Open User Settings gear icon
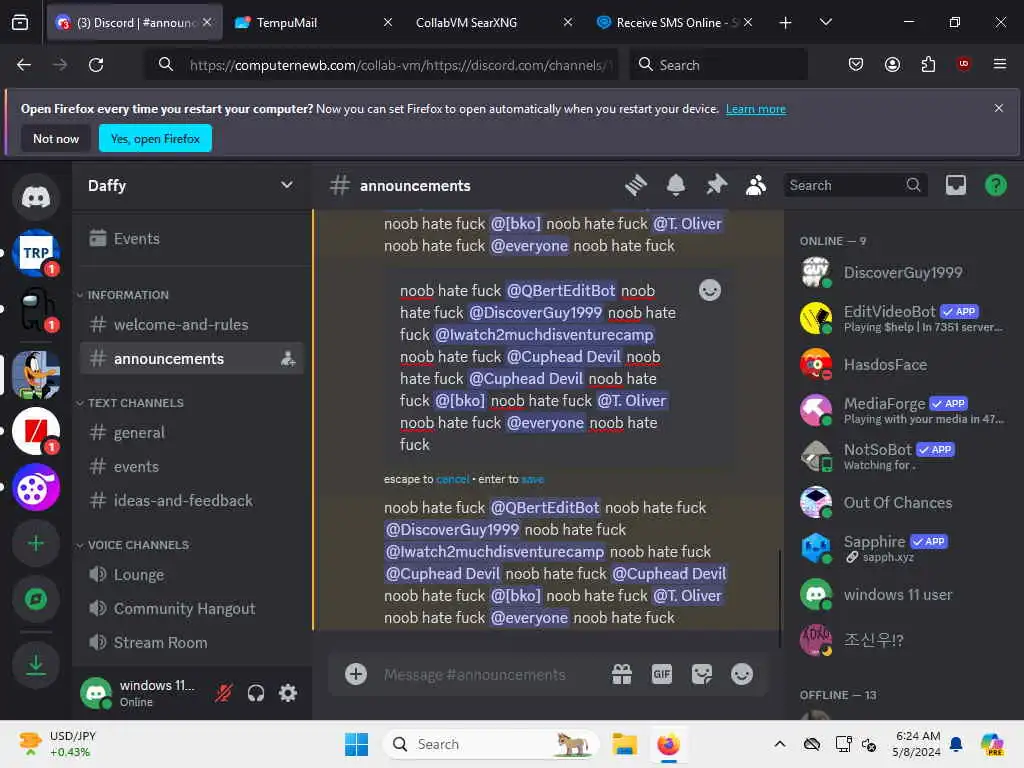 [x=288, y=693]
